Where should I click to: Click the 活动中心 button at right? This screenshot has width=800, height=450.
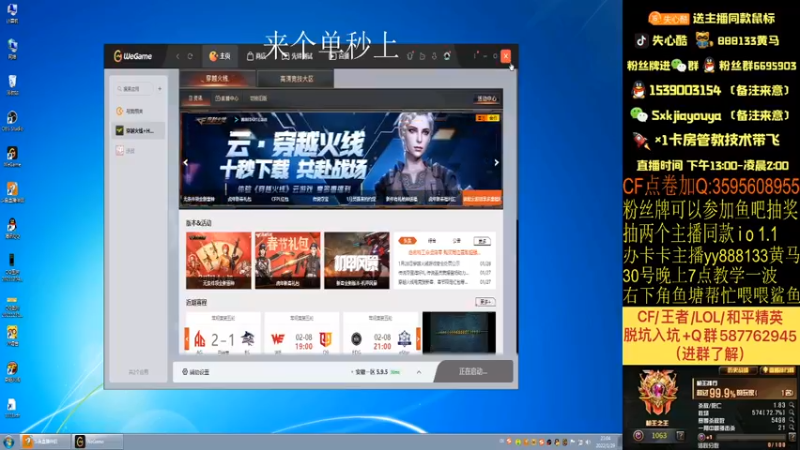[487, 99]
